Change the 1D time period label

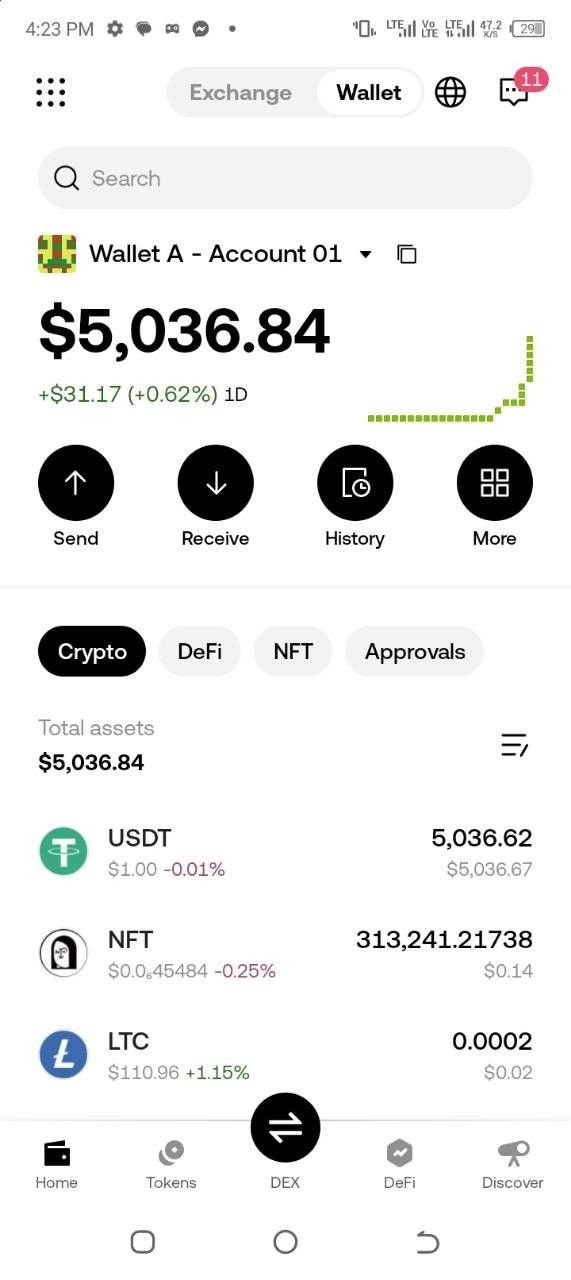coord(236,394)
